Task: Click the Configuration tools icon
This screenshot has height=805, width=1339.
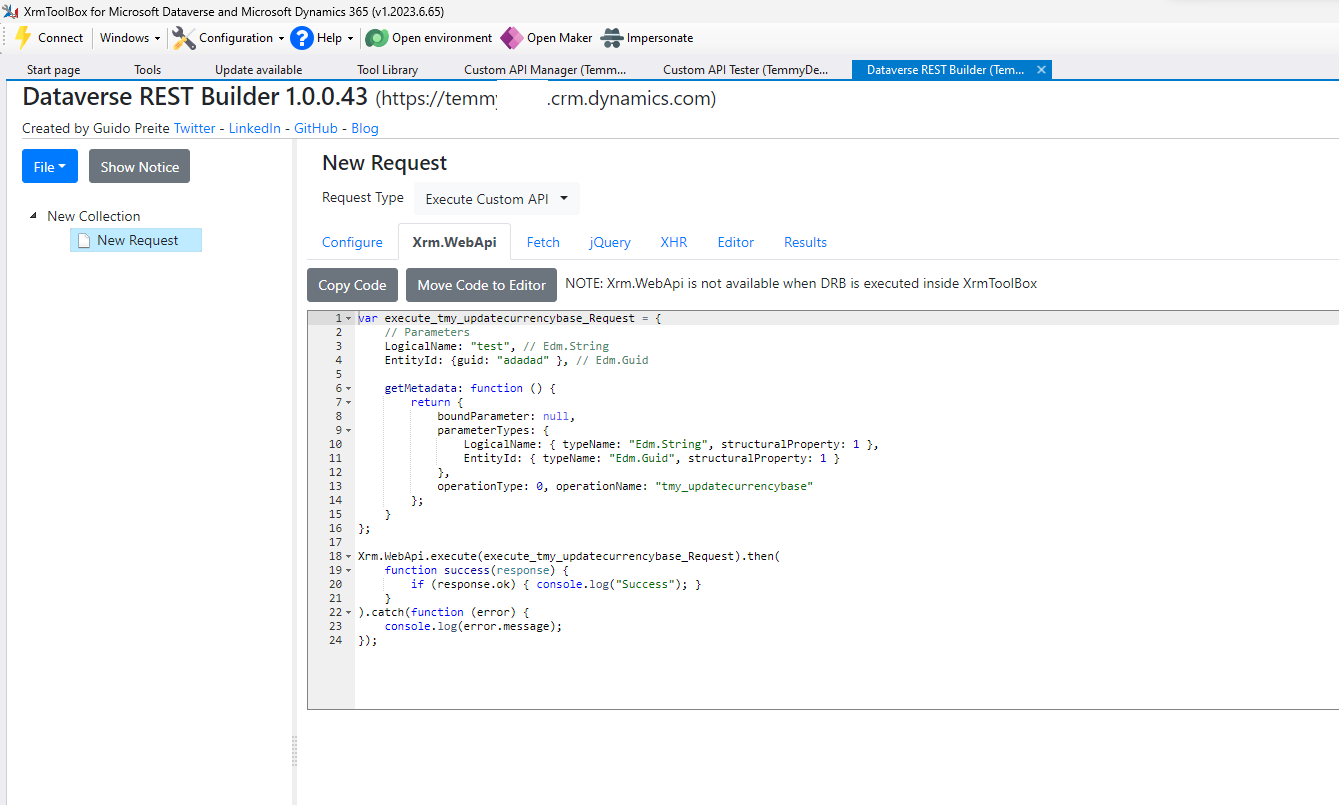Action: [x=184, y=38]
